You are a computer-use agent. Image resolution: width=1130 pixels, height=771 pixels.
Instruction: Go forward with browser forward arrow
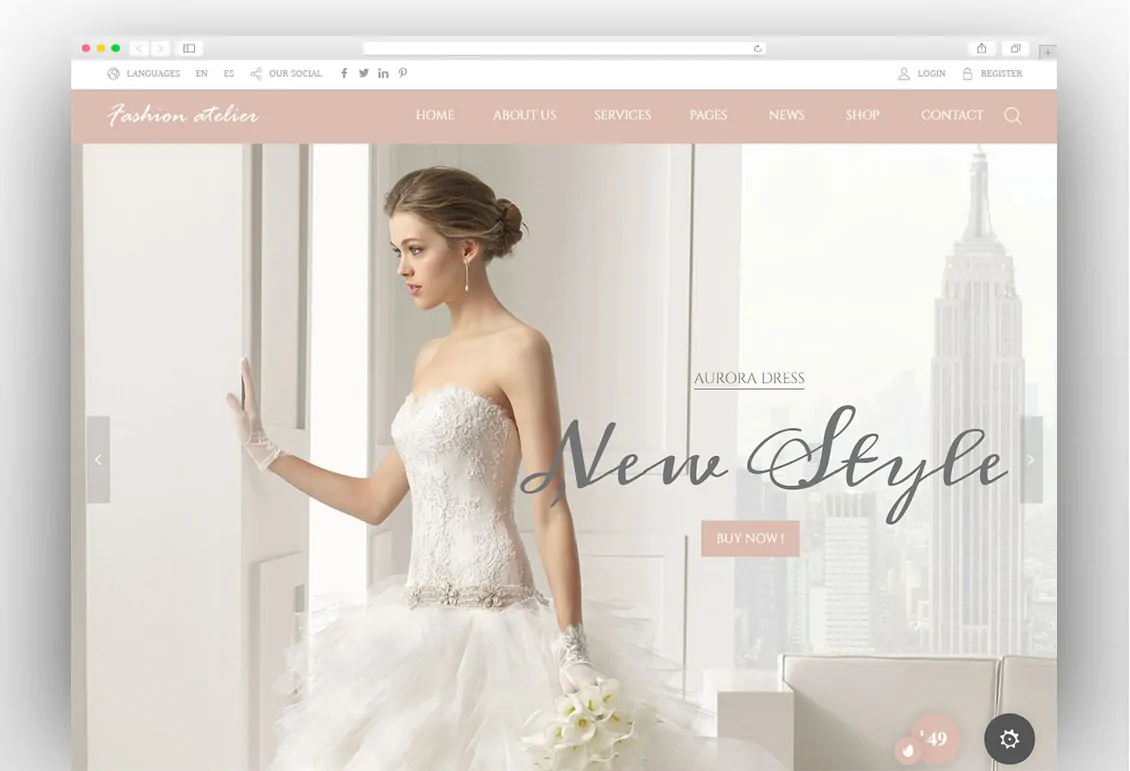tap(161, 48)
